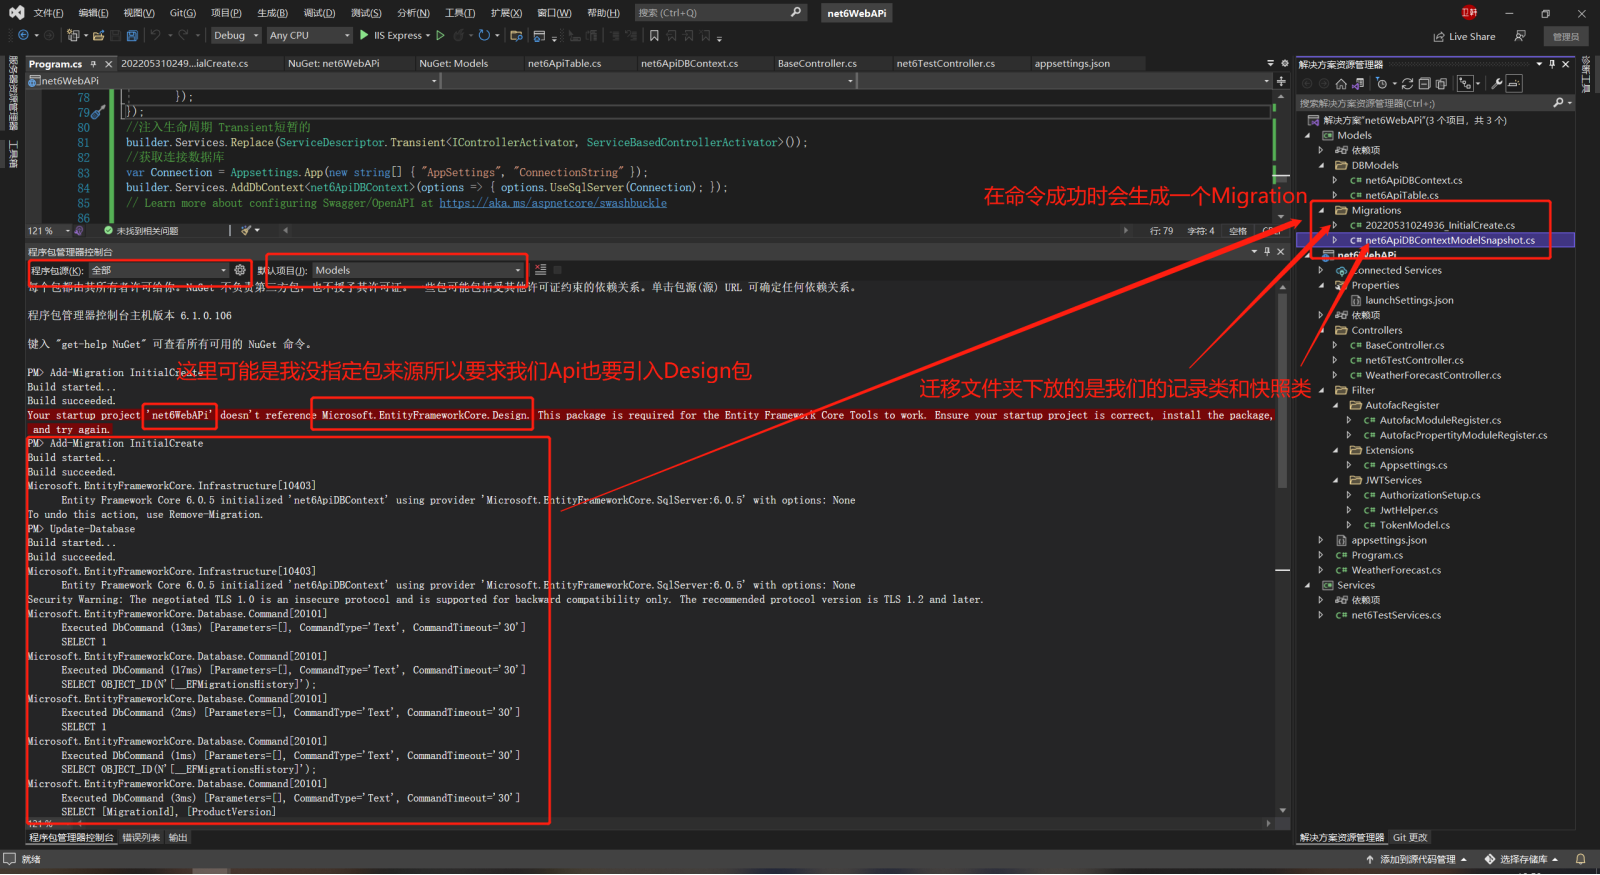
Task: Click Show All Files icon in Solution Explorer
Action: pos(1441,83)
